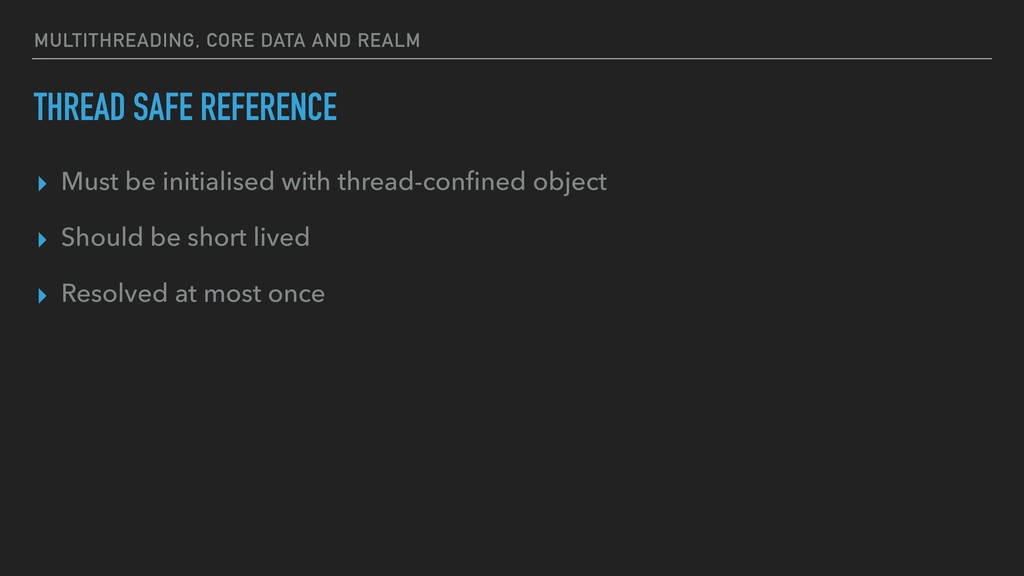
Task: Click "CORE DATA" in the header text
Action: (256, 40)
